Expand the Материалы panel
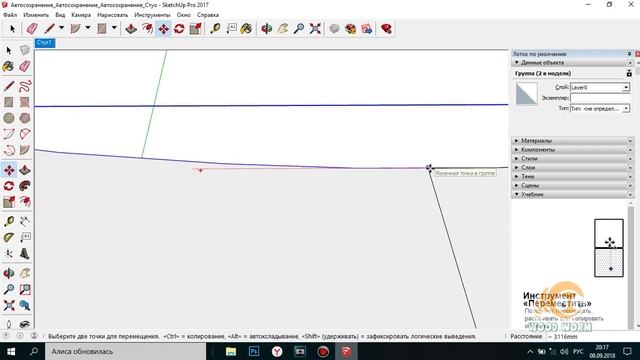This screenshot has width=640, height=360. tap(573, 140)
